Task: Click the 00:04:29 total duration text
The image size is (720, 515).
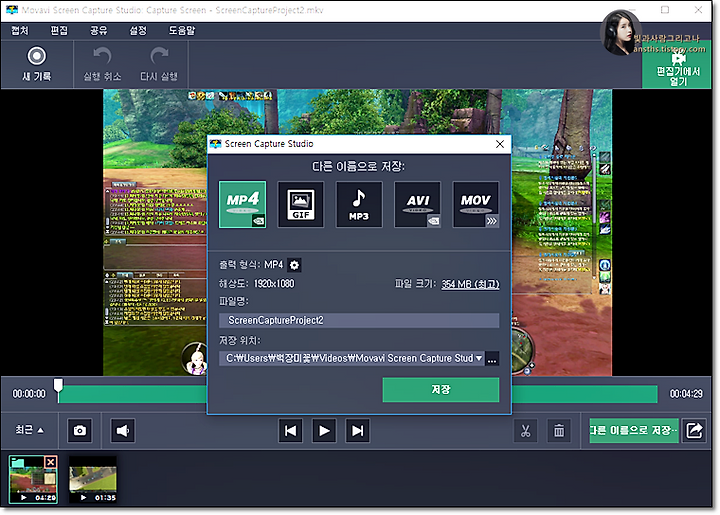Action: tap(686, 394)
